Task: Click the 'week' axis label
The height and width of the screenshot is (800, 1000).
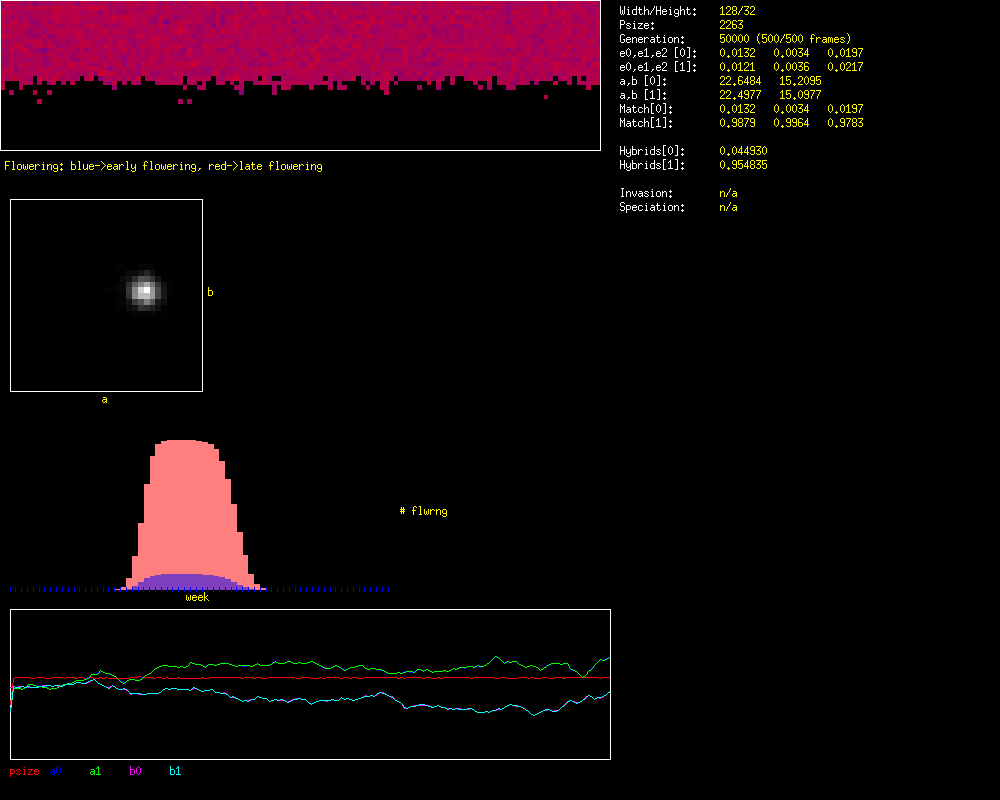Action: point(197,598)
